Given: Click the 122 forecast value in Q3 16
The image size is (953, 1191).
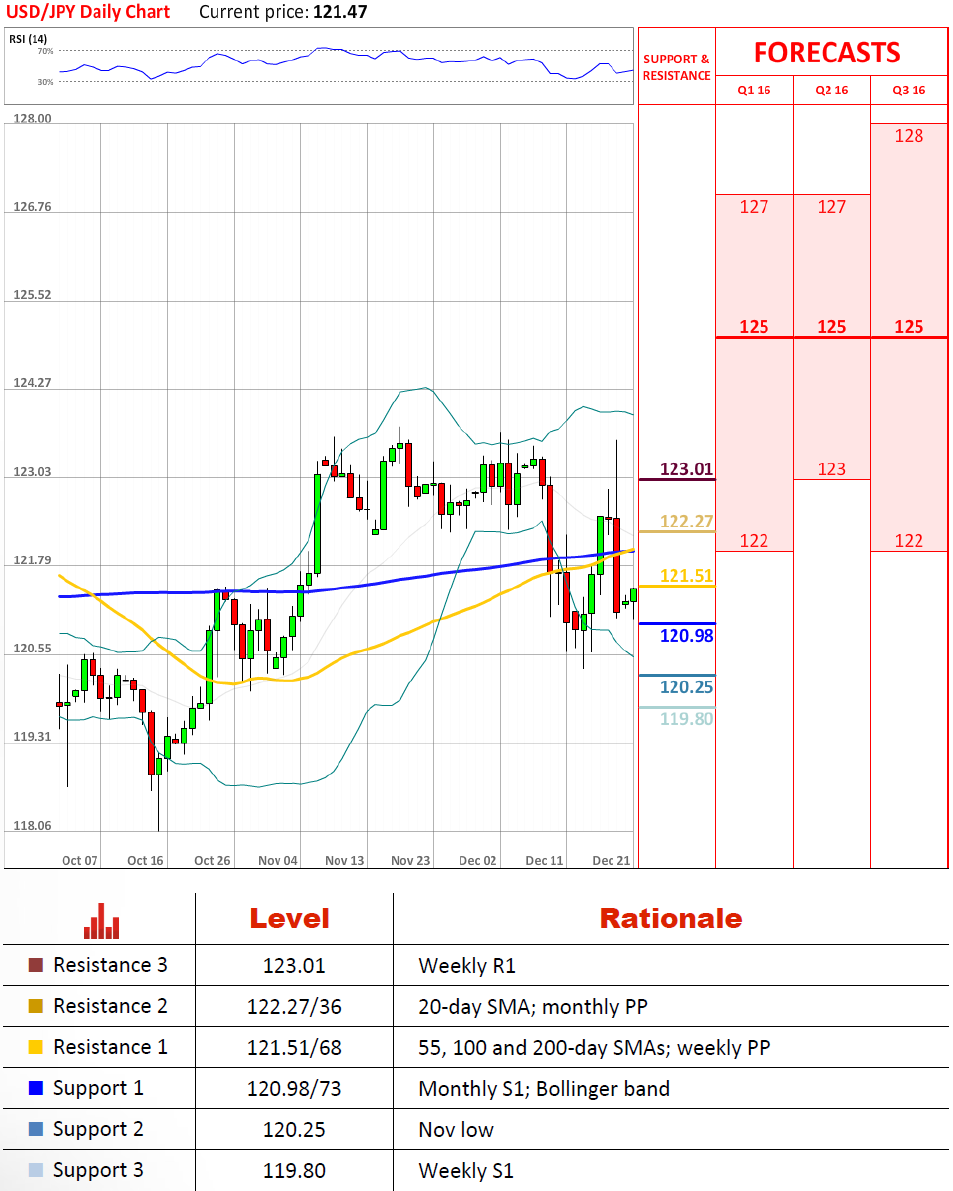Looking at the screenshot, I should click(909, 541).
